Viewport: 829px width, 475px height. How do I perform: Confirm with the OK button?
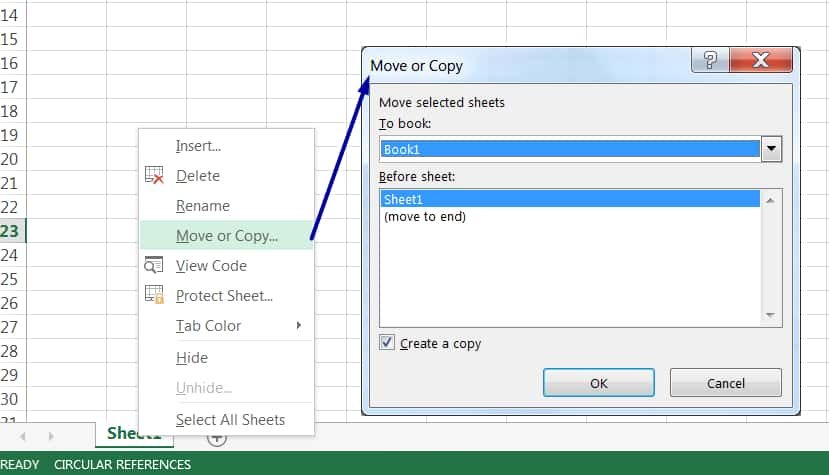pyautogui.click(x=598, y=383)
